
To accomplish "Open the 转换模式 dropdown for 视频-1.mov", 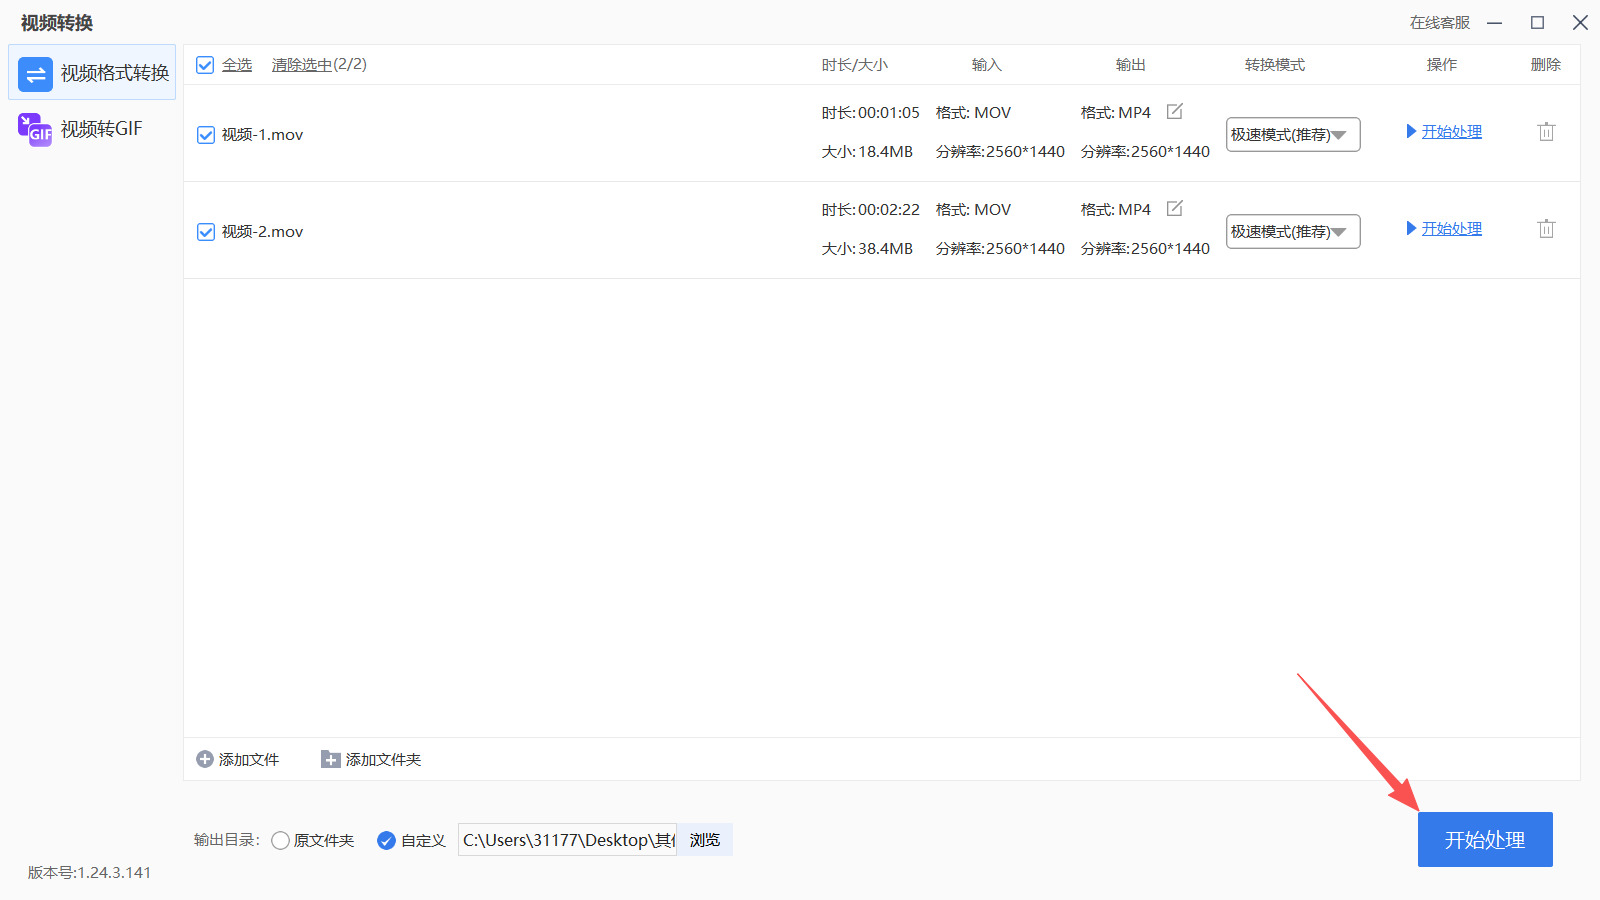I will tap(1293, 134).
